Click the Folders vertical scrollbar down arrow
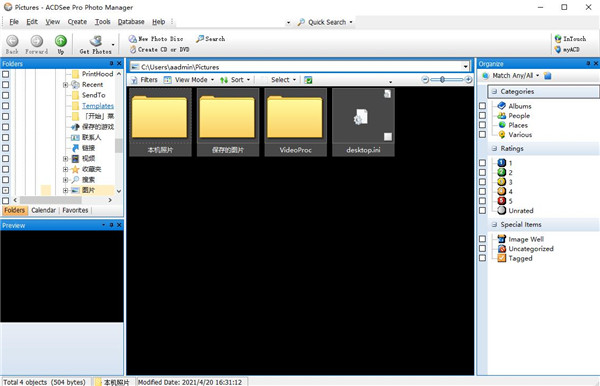The image size is (600, 386). pos(119,191)
